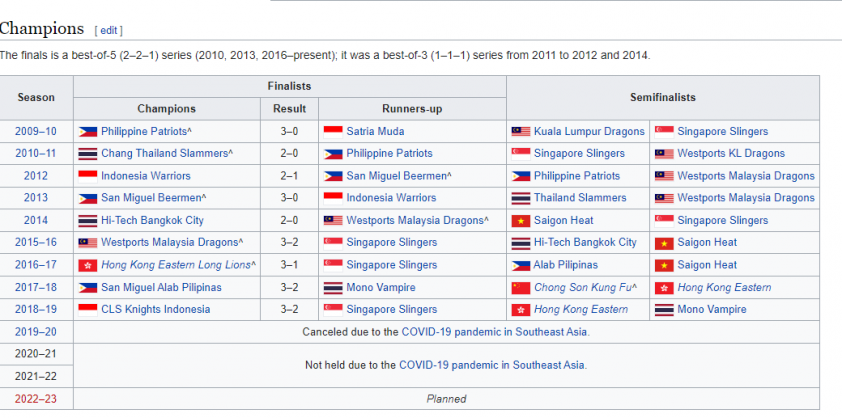Screen dimensions: 842x418
Task: Open the Philippine Patriots champions link in 2009–10 row
Action: [143, 132]
